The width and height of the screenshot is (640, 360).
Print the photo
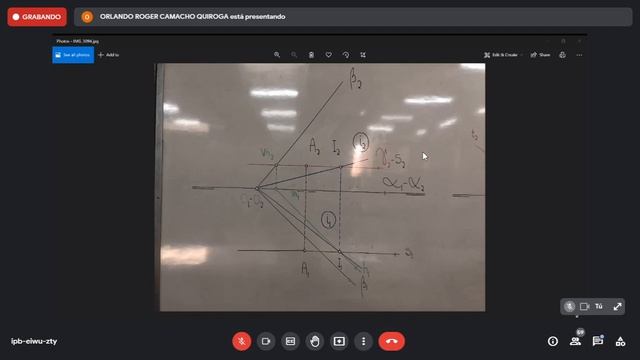[562, 55]
